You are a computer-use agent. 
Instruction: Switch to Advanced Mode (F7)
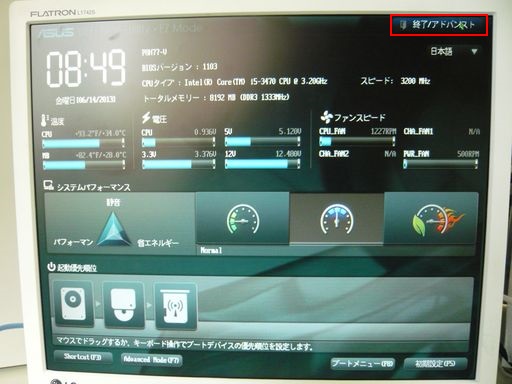coord(152,360)
